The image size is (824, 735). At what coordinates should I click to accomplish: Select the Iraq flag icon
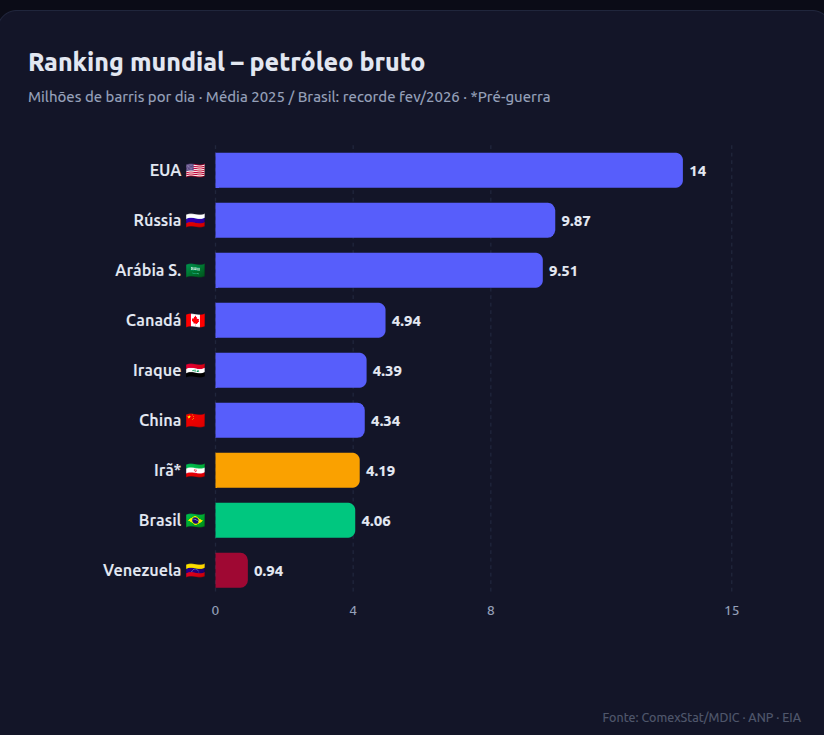pos(195,370)
